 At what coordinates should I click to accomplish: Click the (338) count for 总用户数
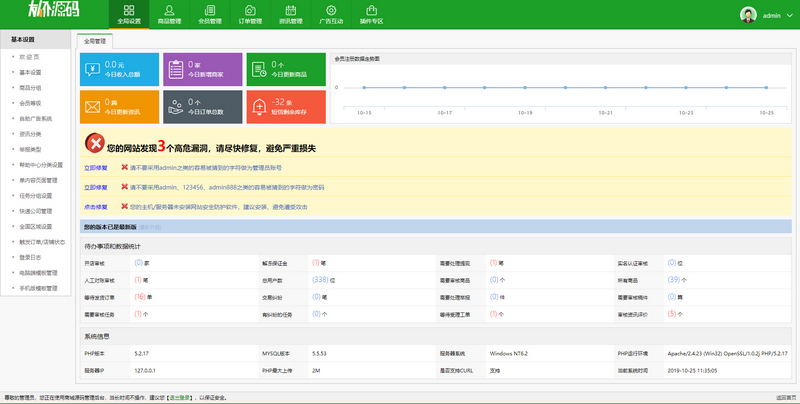(320, 280)
